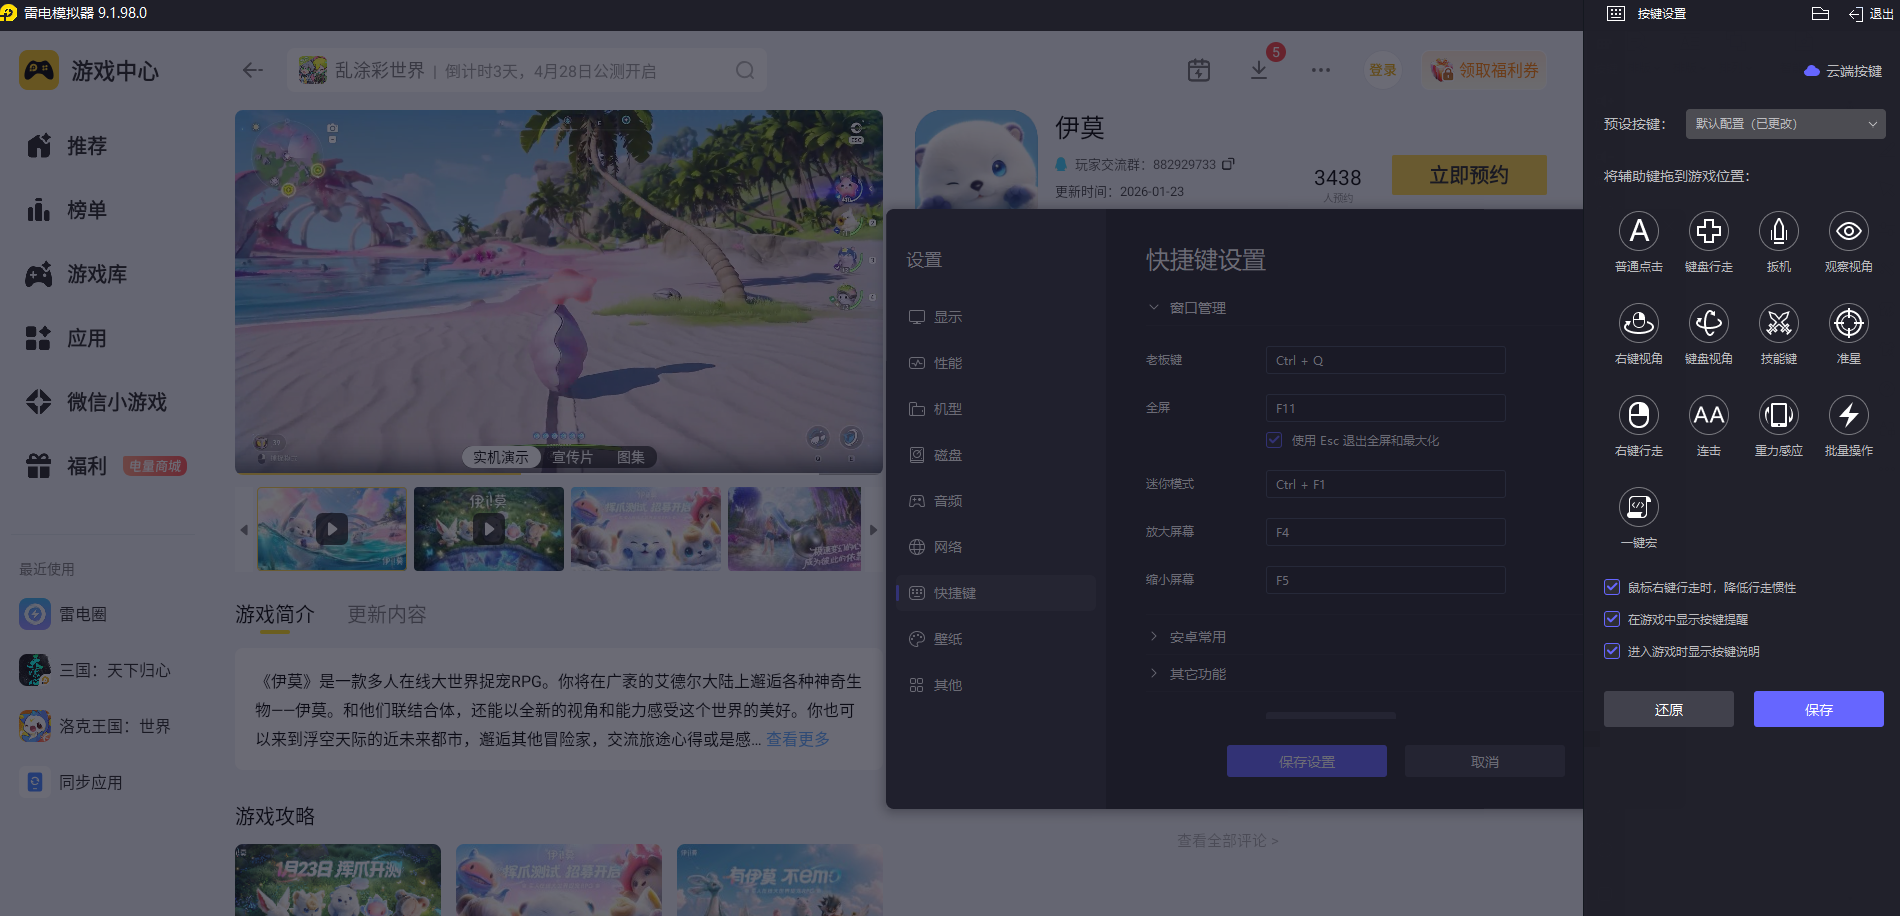Click the back arrow in Game Center

coord(252,70)
